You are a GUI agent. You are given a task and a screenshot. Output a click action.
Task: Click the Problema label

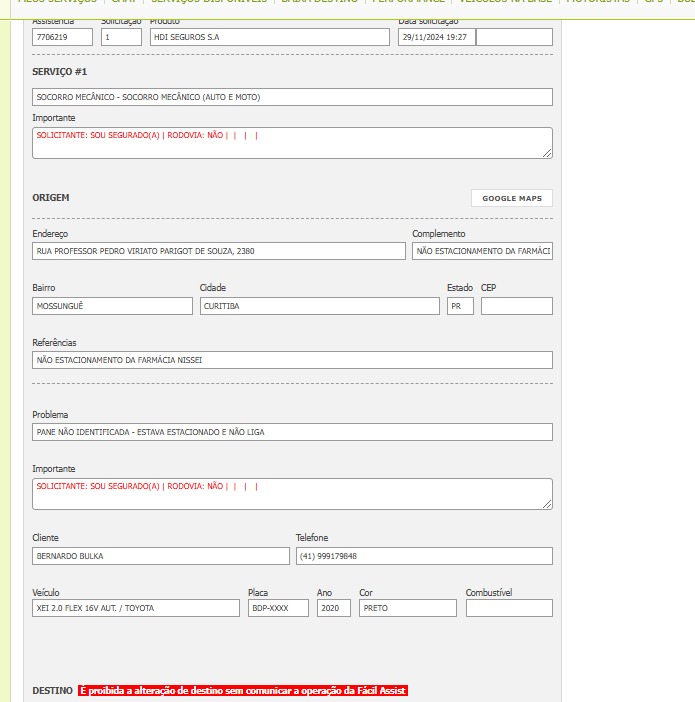pyautogui.click(x=50, y=415)
